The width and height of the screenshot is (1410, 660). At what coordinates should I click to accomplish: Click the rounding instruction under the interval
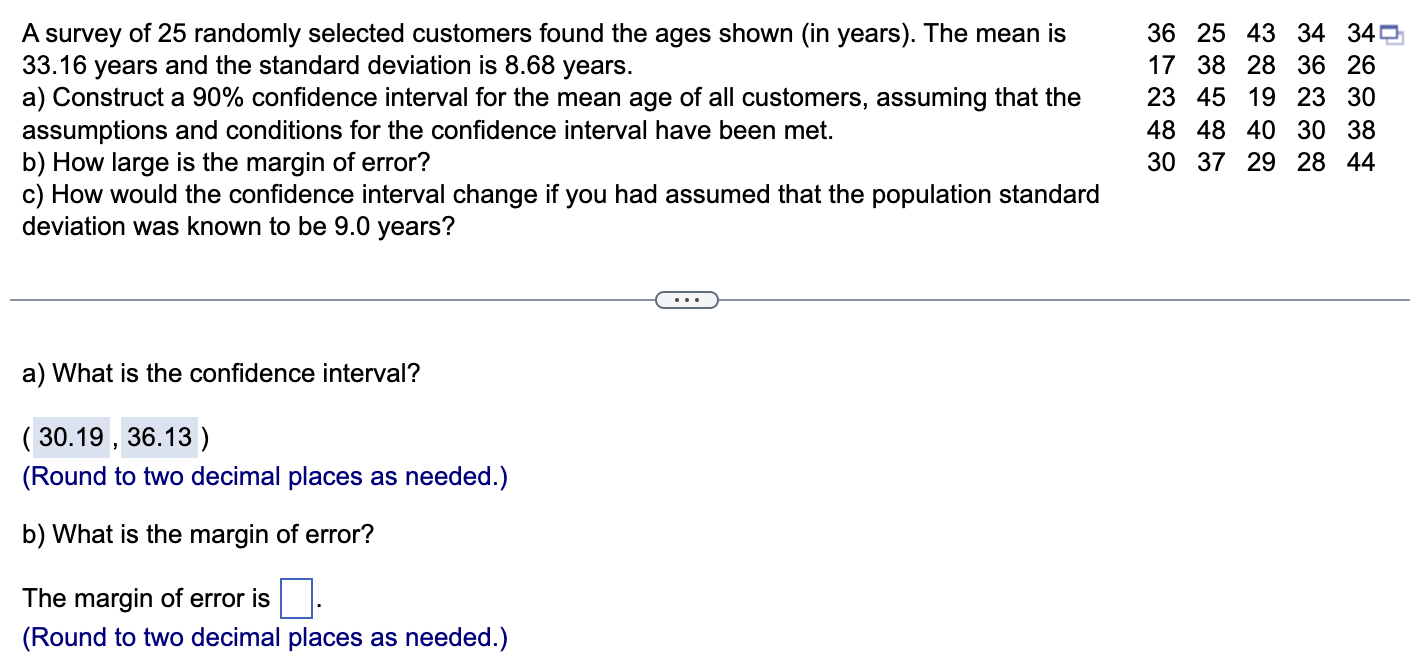pyautogui.click(x=263, y=477)
